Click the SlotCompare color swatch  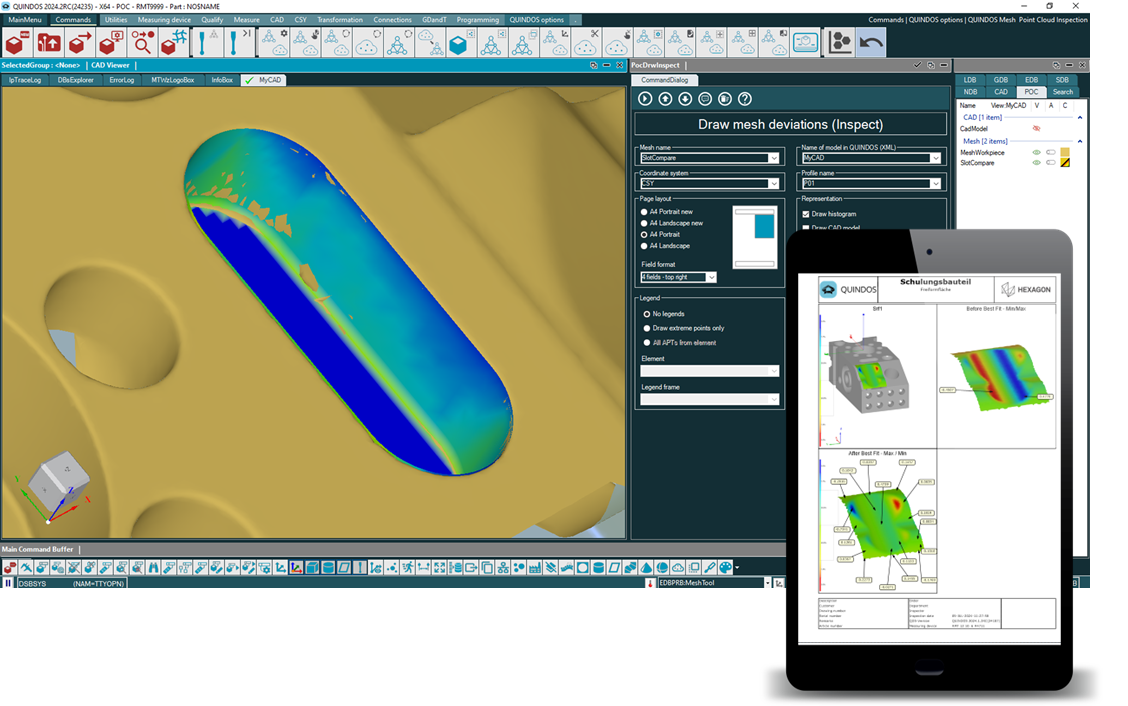pos(1065,163)
